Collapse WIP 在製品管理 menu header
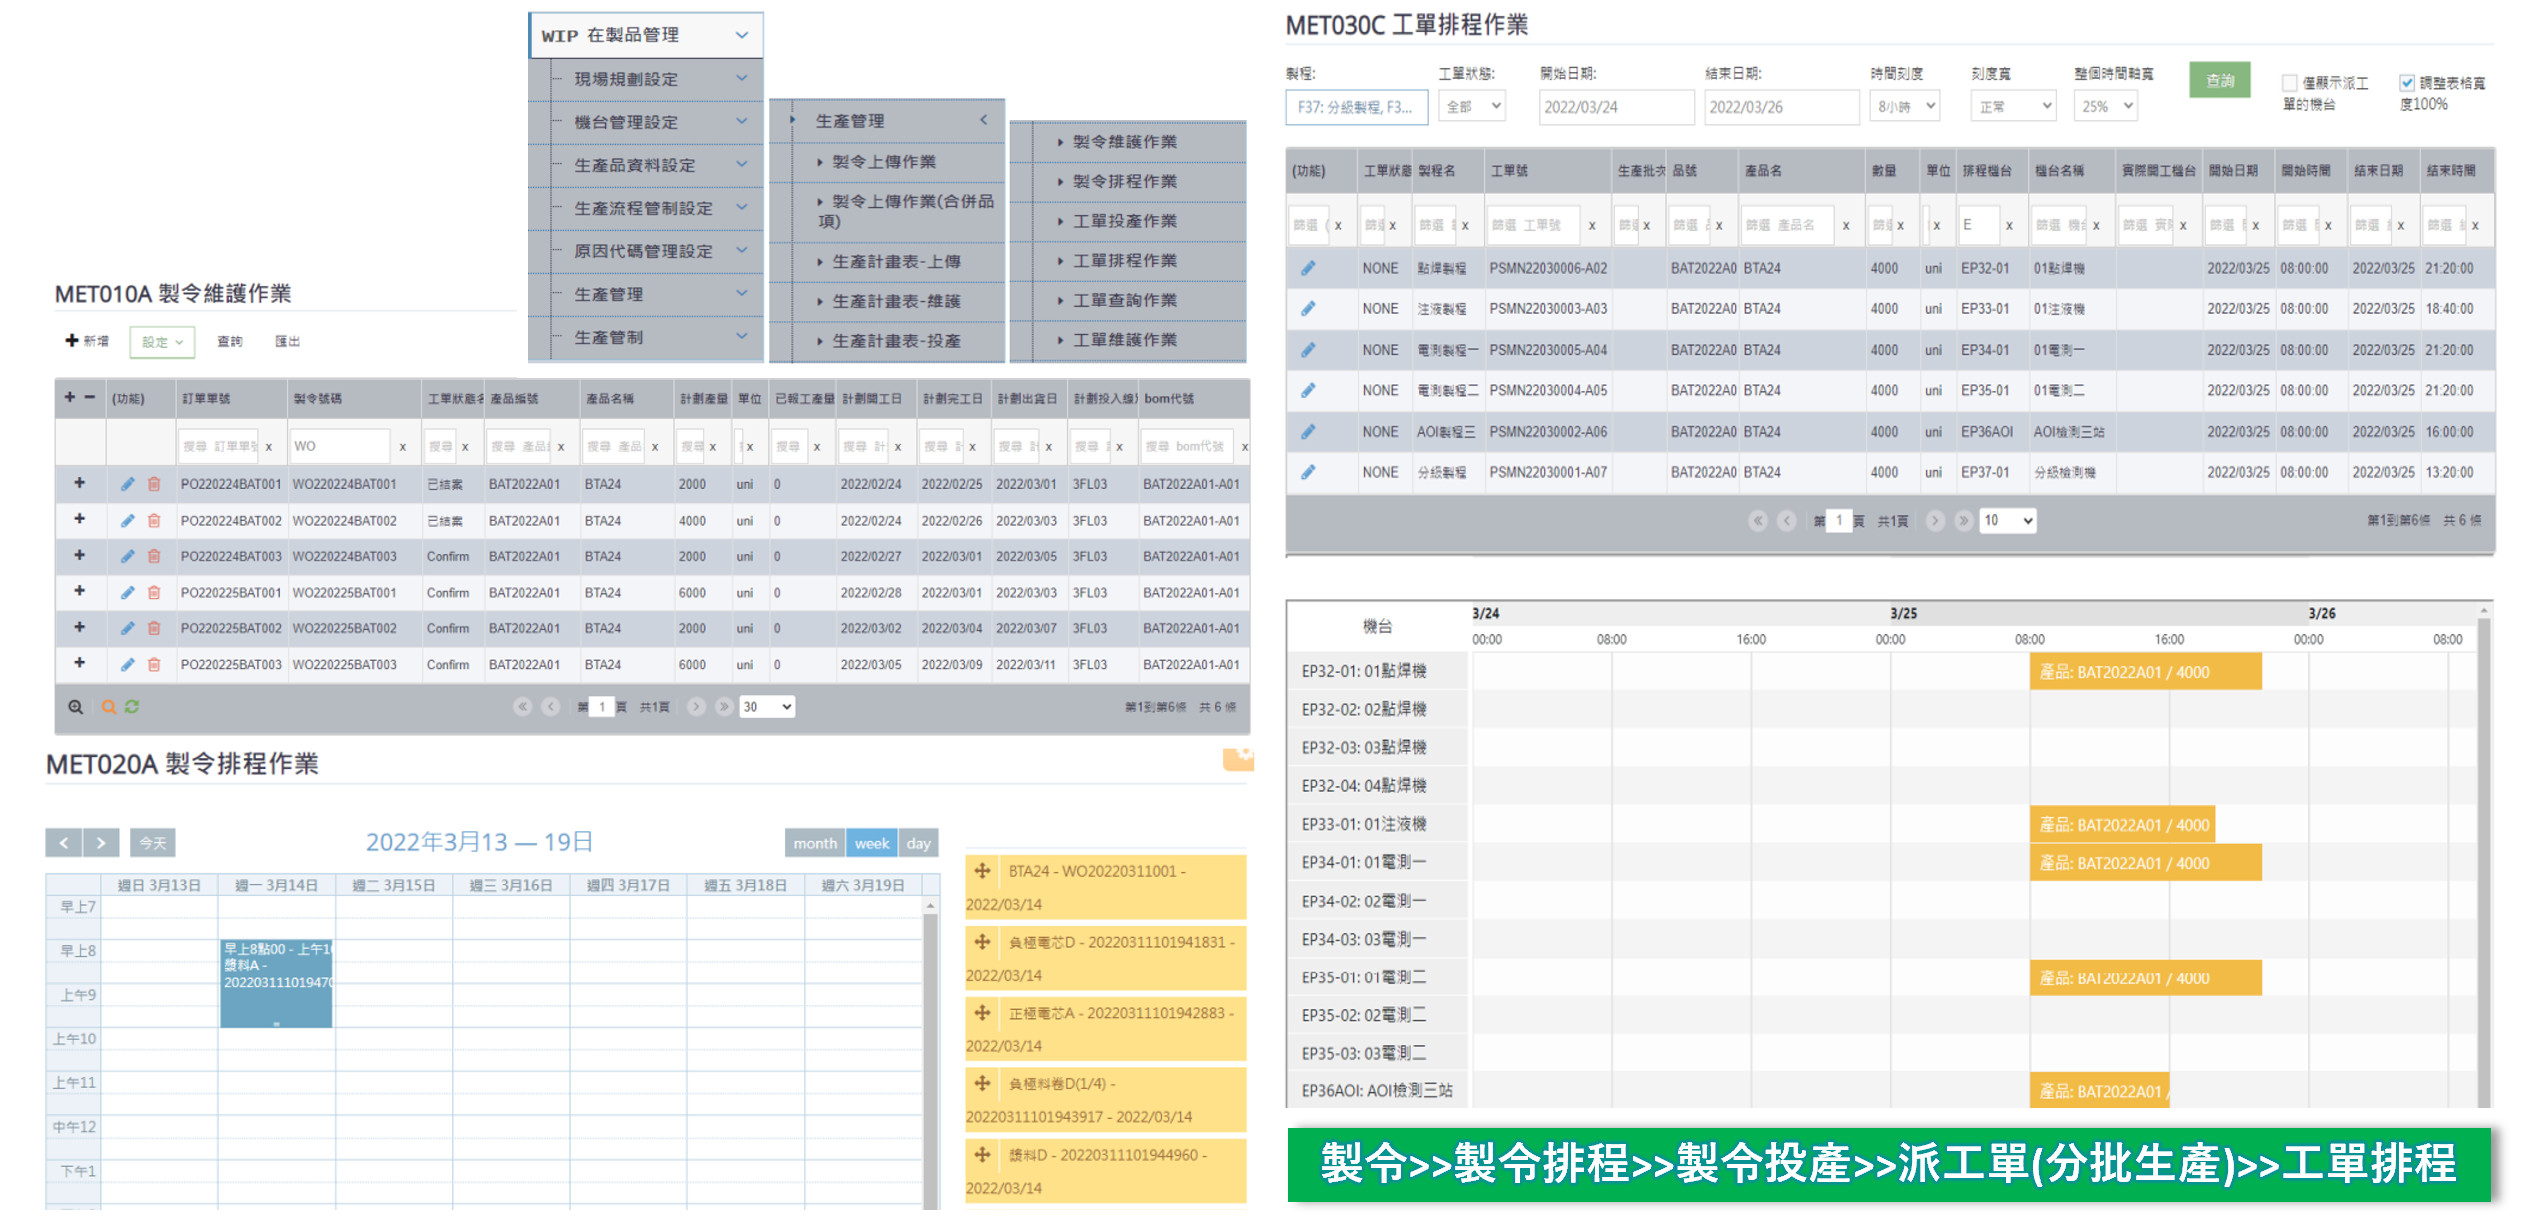The height and width of the screenshot is (1217, 2524). (646, 35)
